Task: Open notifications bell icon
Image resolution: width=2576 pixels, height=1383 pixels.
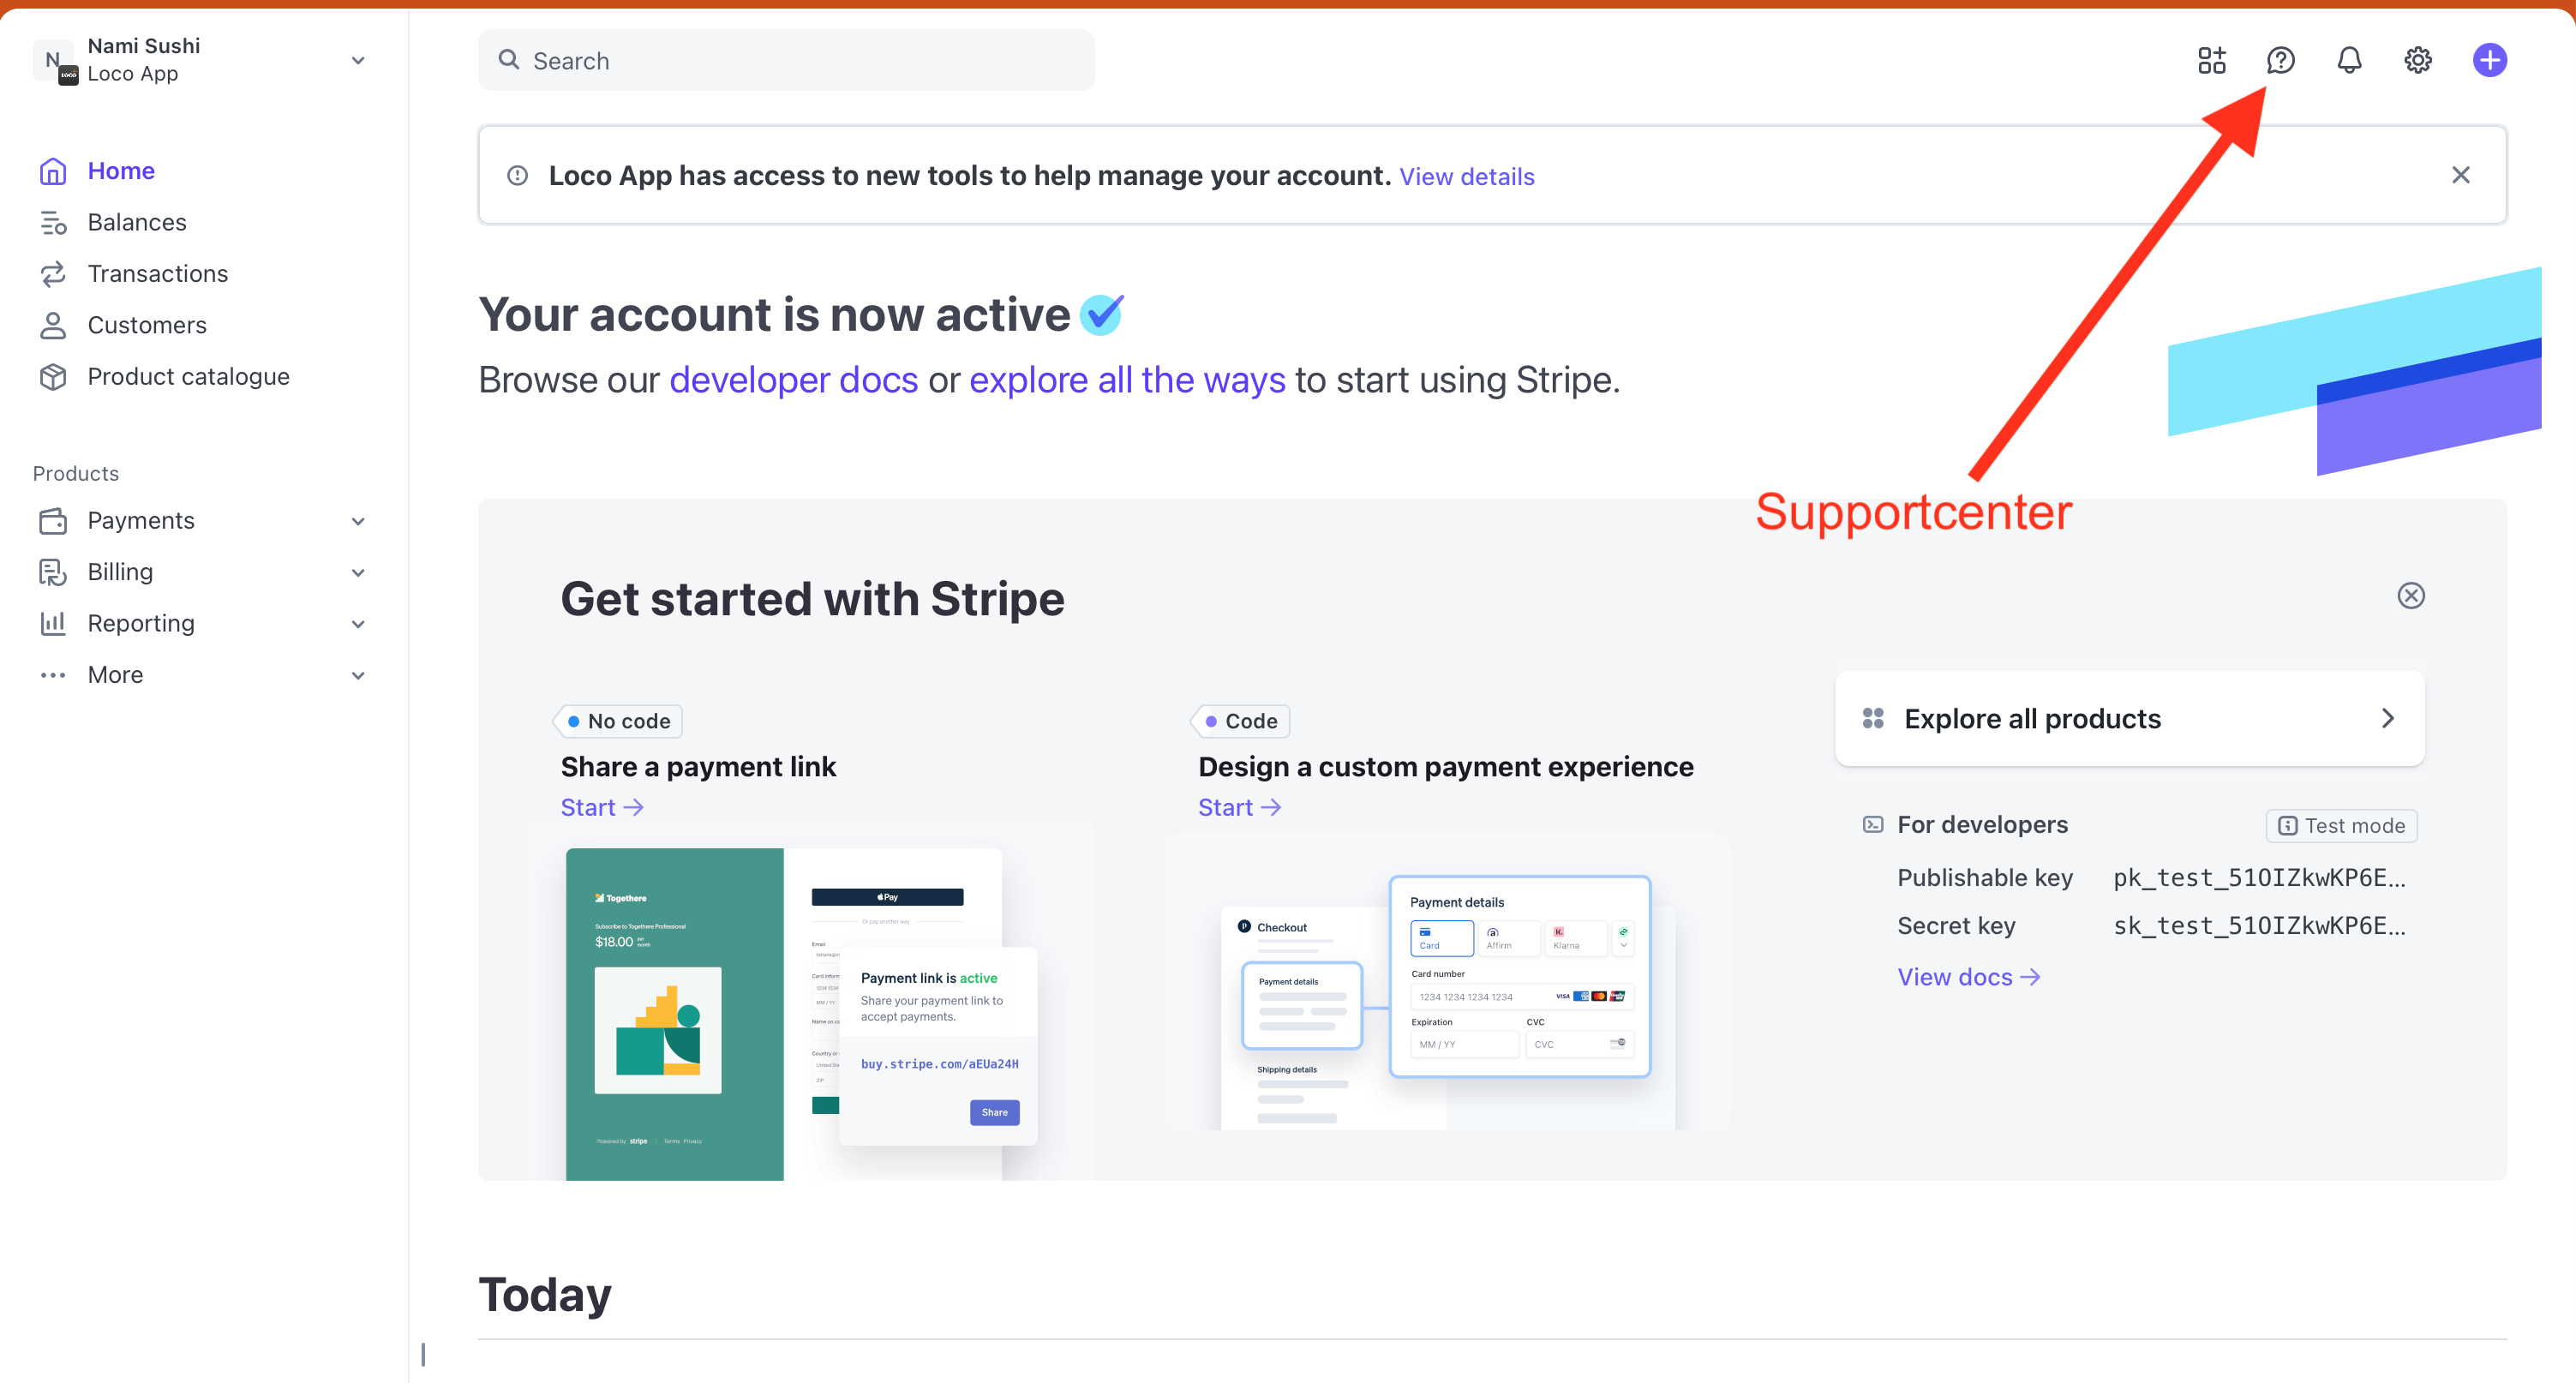Action: [x=2349, y=61]
